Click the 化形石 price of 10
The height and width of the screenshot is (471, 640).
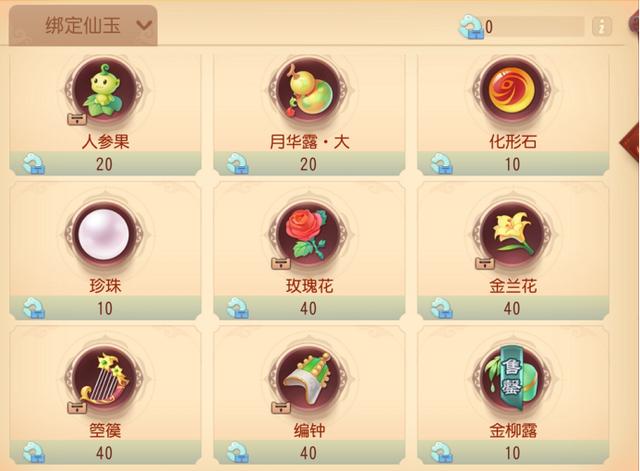pyautogui.click(x=513, y=164)
